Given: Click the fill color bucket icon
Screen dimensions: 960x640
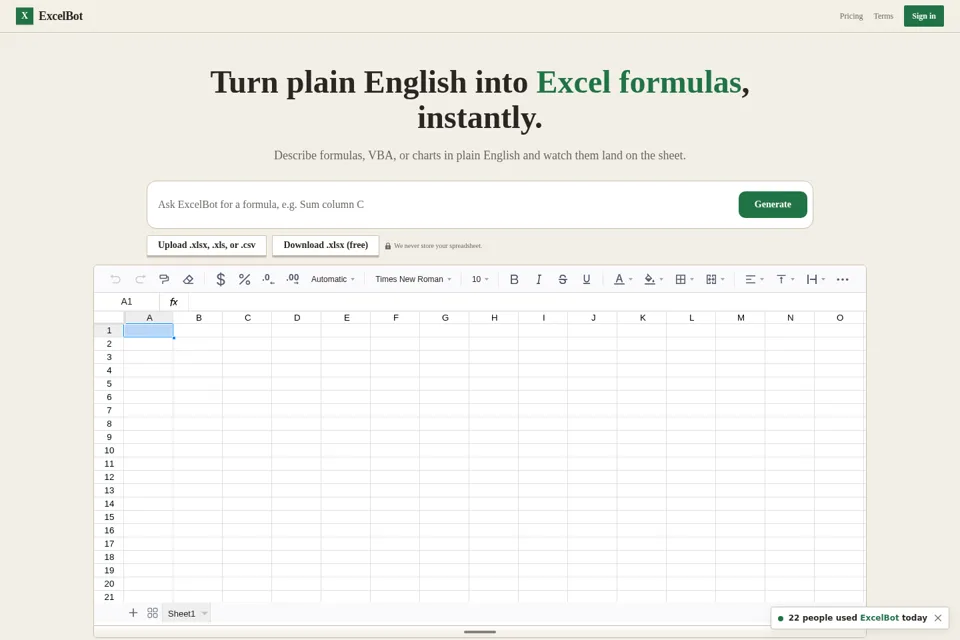Looking at the screenshot, I should 649,279.
